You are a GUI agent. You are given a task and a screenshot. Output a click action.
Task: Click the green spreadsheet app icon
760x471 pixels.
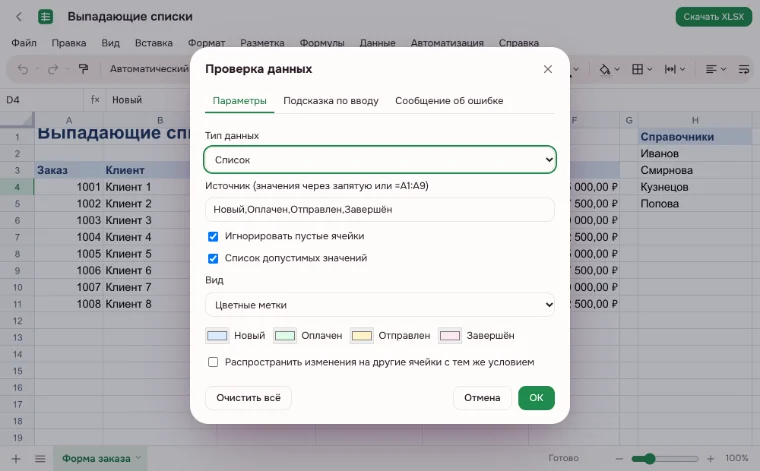pos(46,17)
